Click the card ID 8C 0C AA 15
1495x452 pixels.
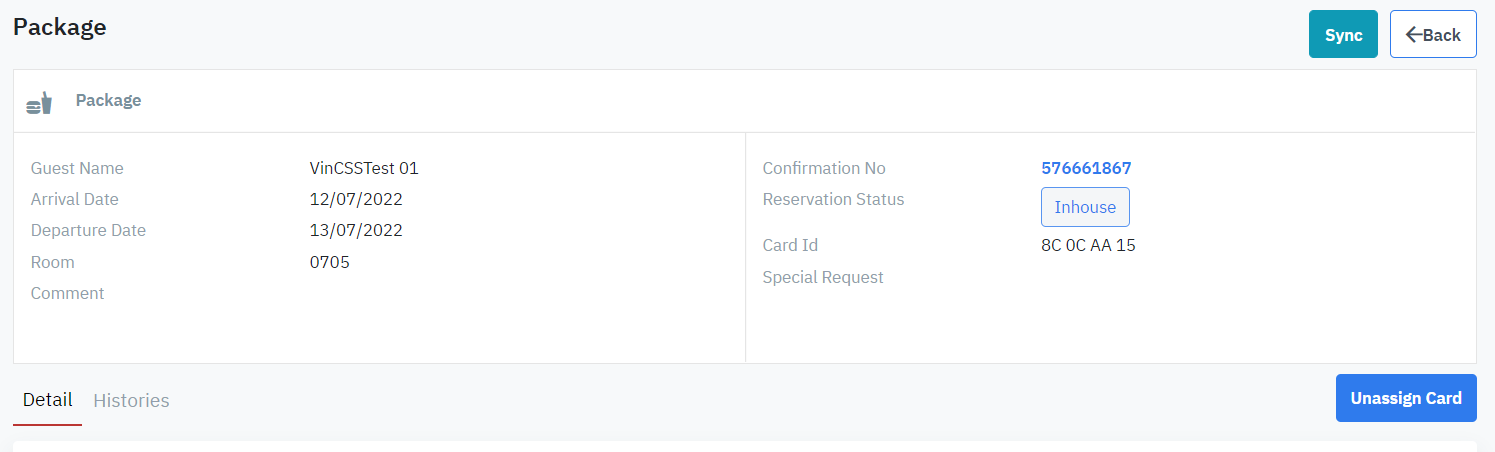(x=1088, y=245)
